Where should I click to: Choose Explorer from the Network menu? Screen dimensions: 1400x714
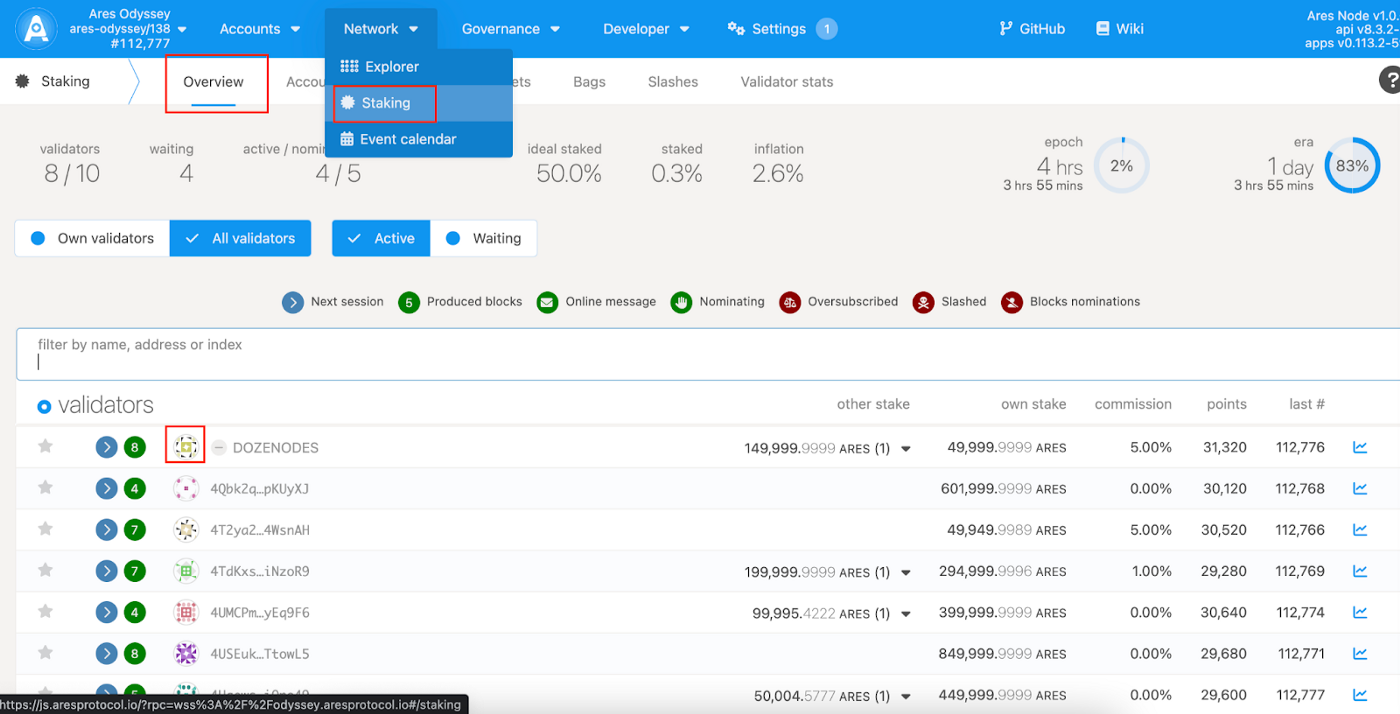coord(419,67)
